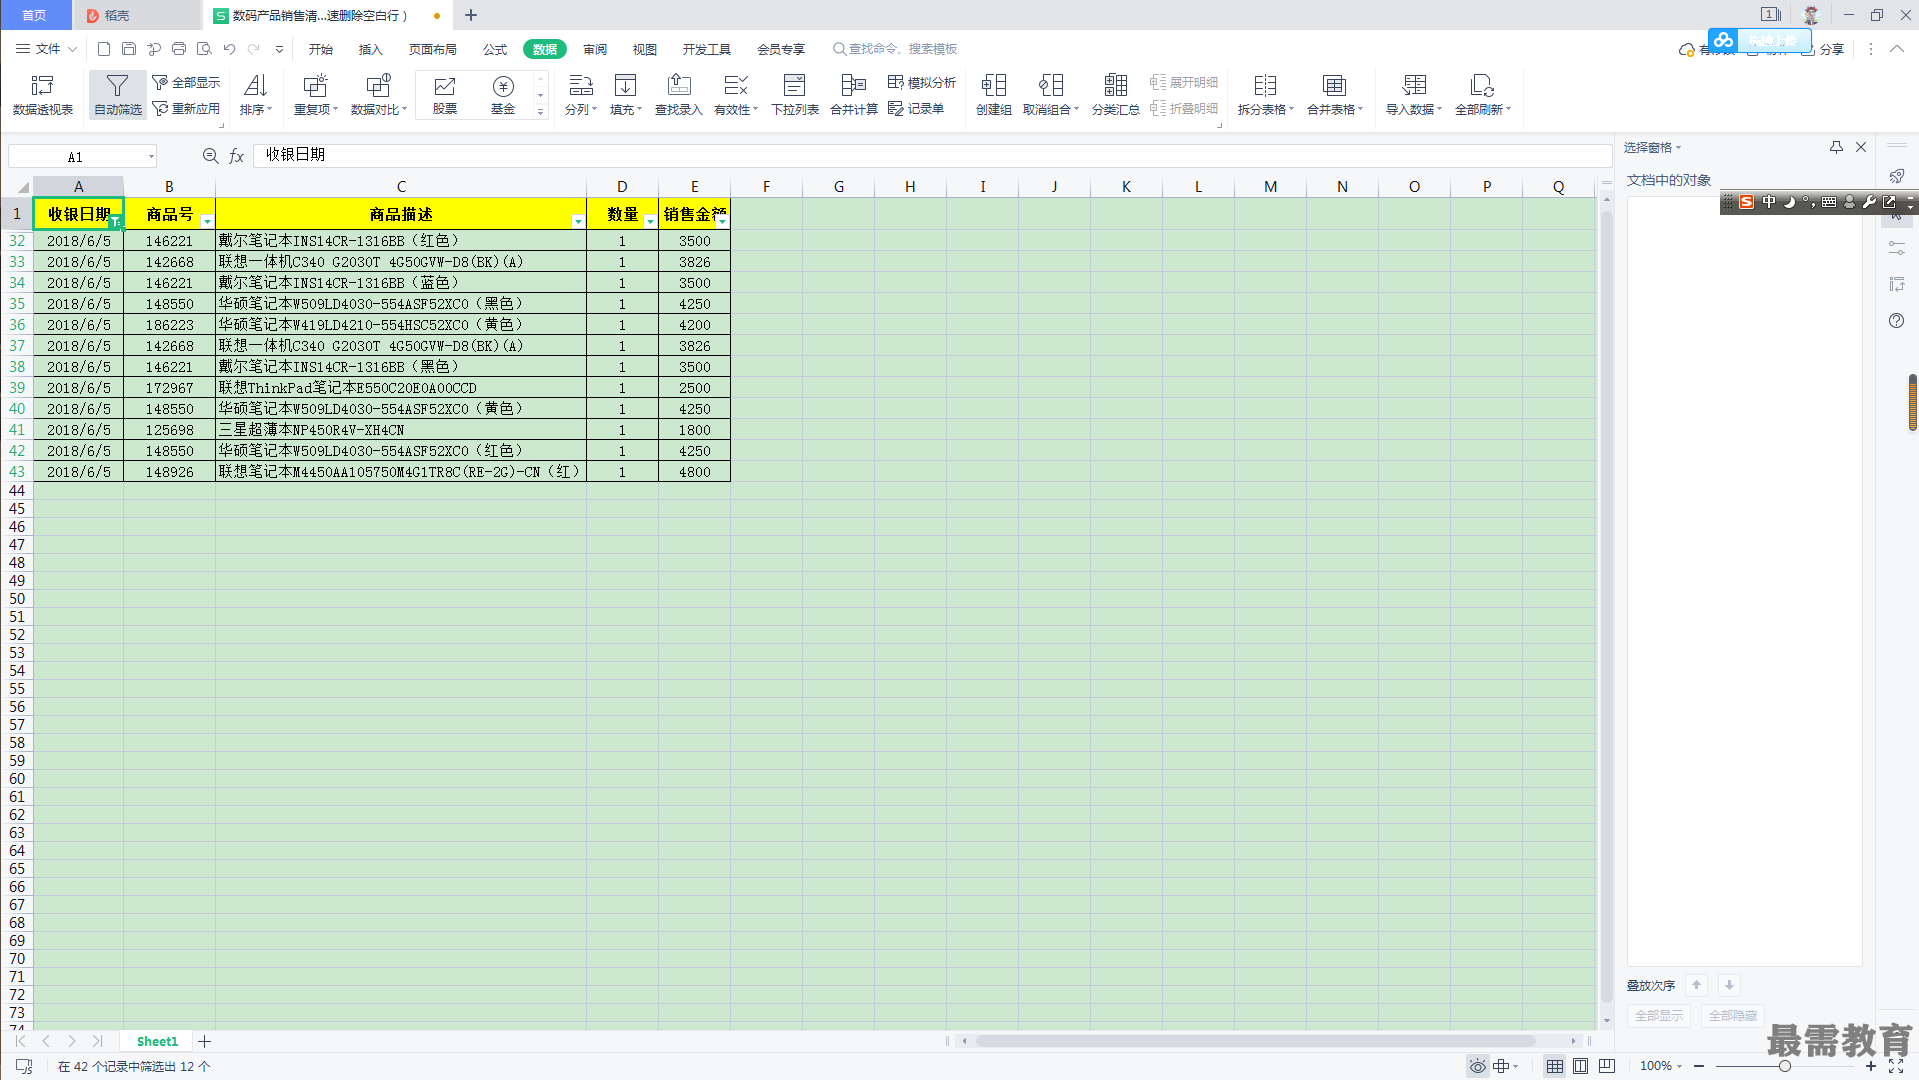
Task: Click 全部显示 to show all rows
Action: [186, 82]
